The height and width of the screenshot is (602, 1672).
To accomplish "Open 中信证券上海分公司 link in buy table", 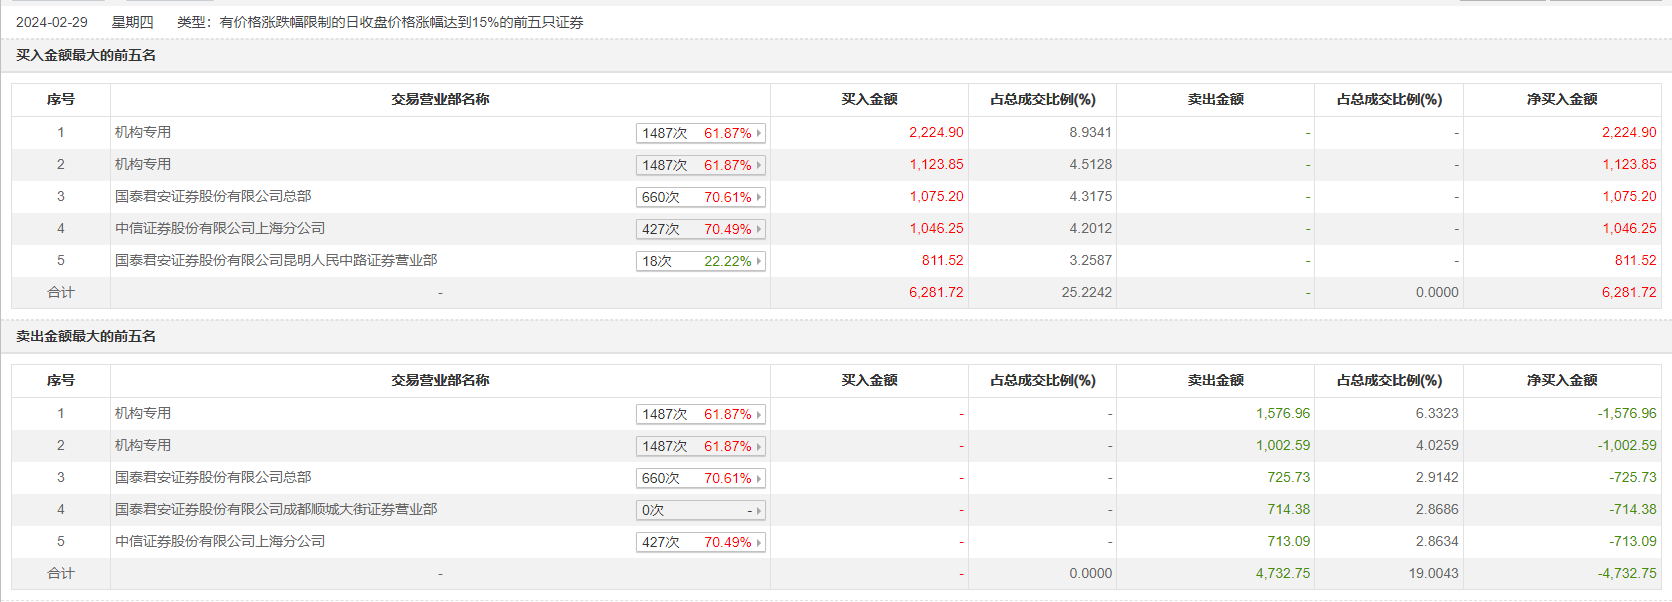I will tap(220, 229).
